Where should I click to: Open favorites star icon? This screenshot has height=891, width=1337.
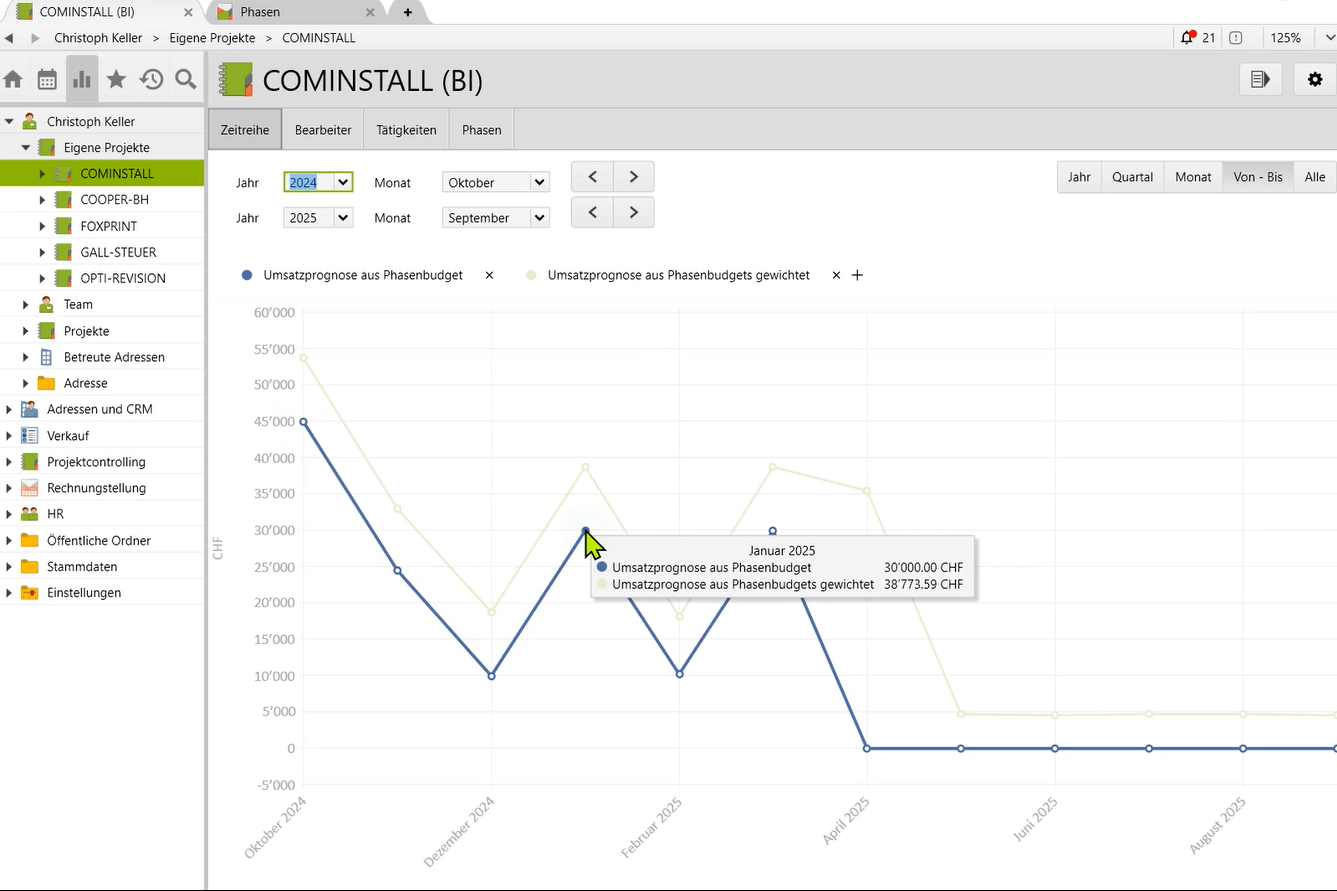pos(116,80)
